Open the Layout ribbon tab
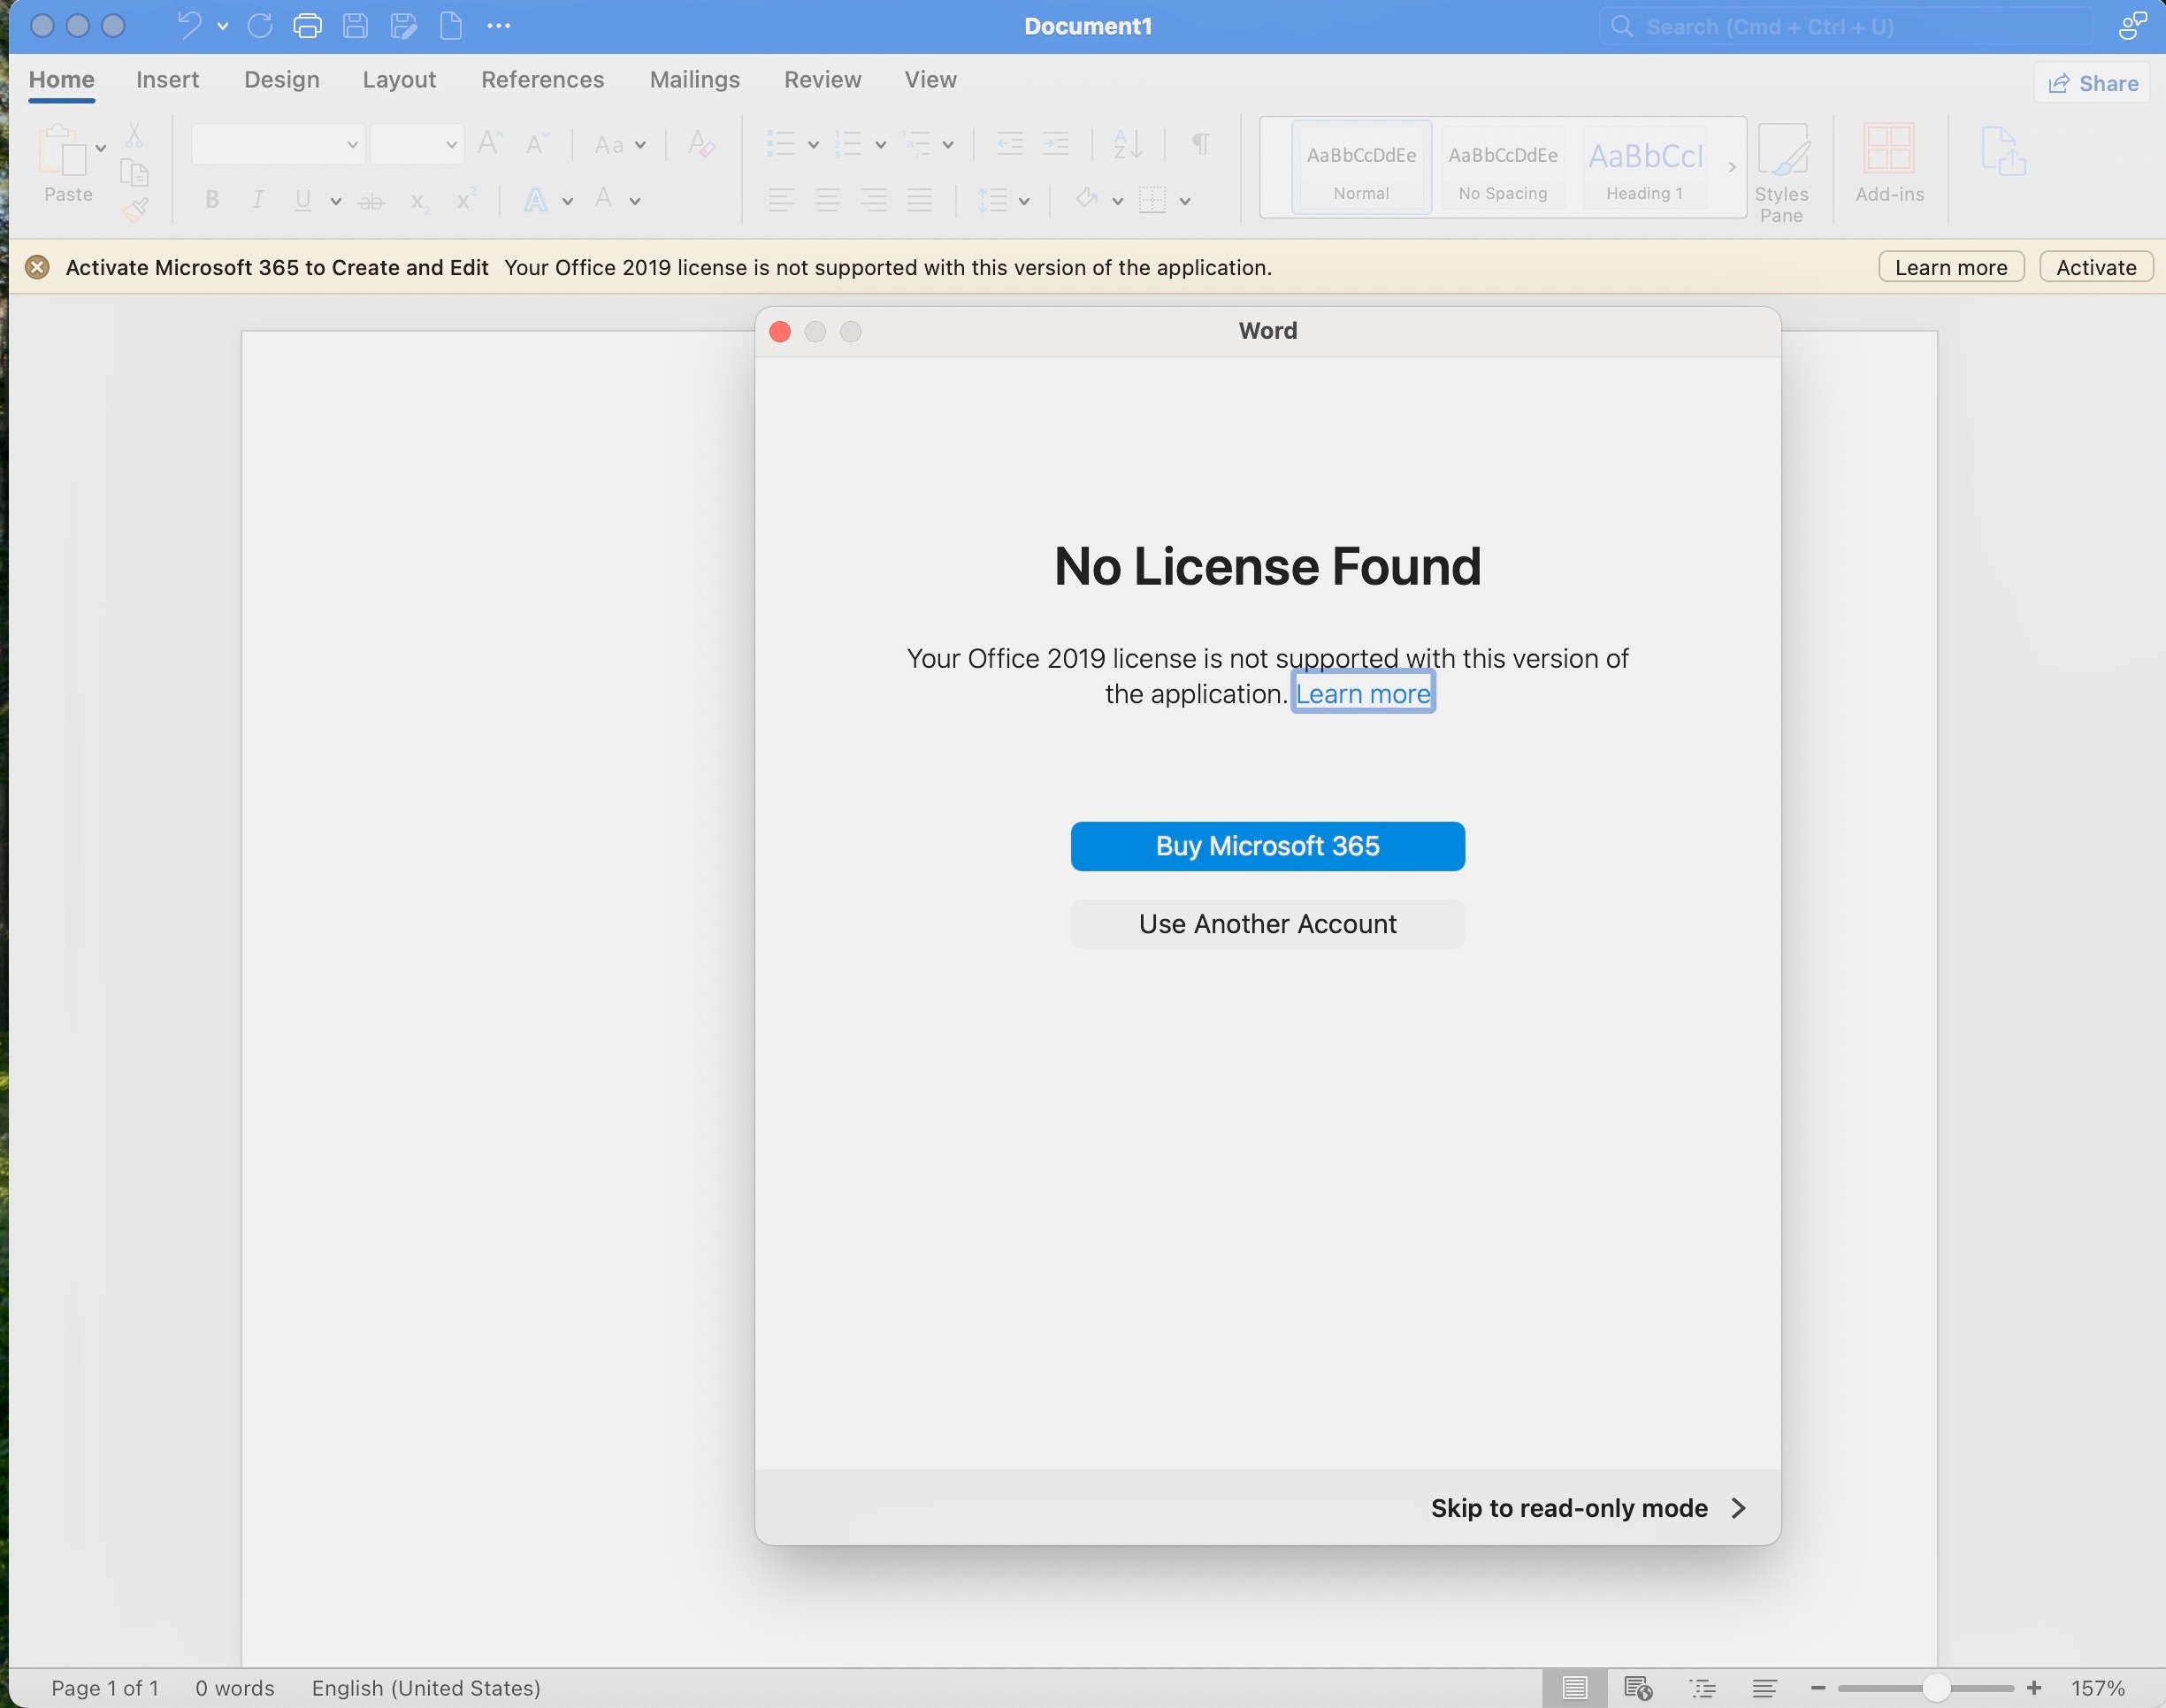The width and height of the screenshot is (2166, 1708). tap(399, 80)
